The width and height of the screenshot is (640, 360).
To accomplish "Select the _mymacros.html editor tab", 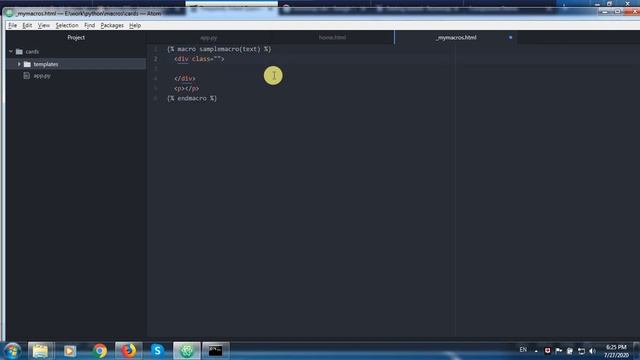I will pos(456,38).
